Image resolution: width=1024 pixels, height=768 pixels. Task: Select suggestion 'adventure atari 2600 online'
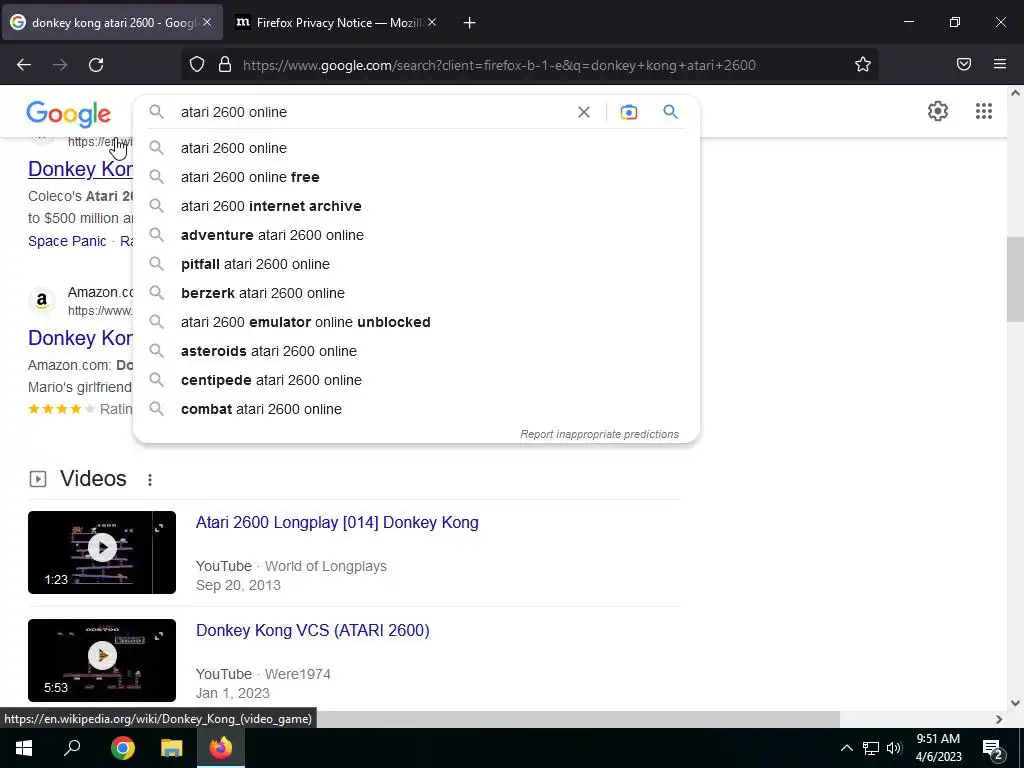click(416, 235)
